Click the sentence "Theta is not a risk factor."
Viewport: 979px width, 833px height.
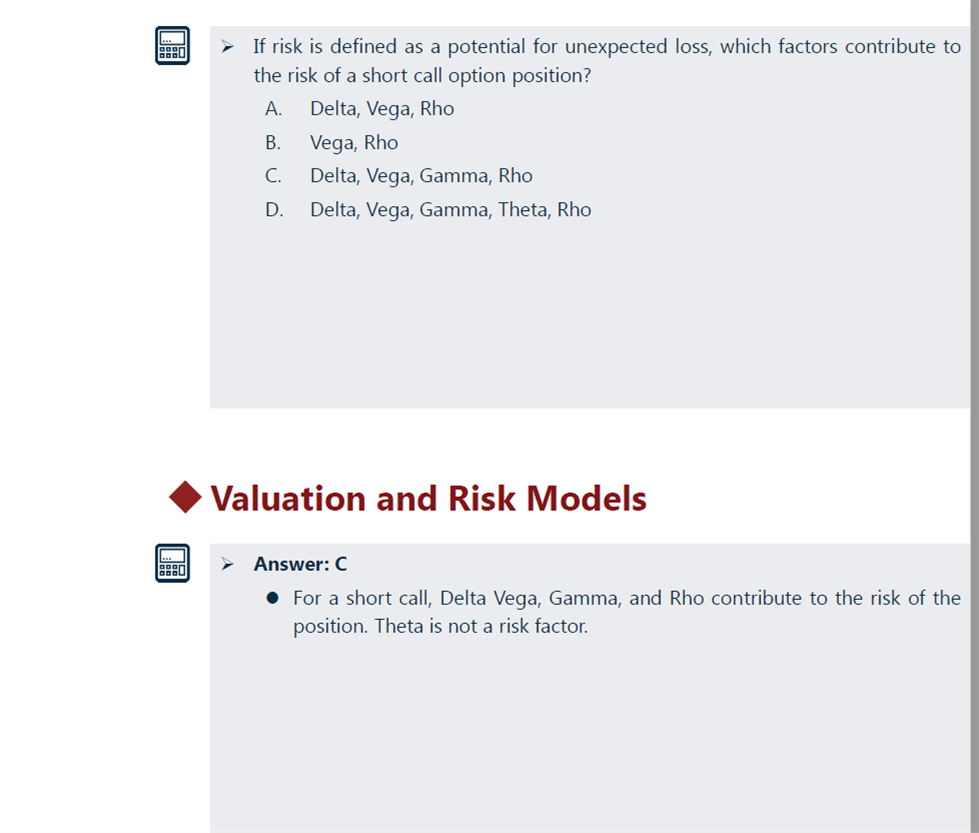click(x=480, y=627)
